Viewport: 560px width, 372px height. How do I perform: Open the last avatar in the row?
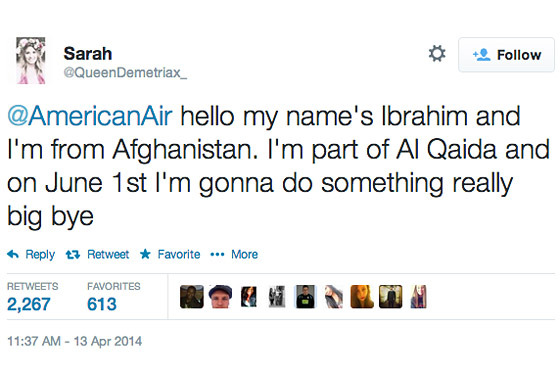click(418, 297)
